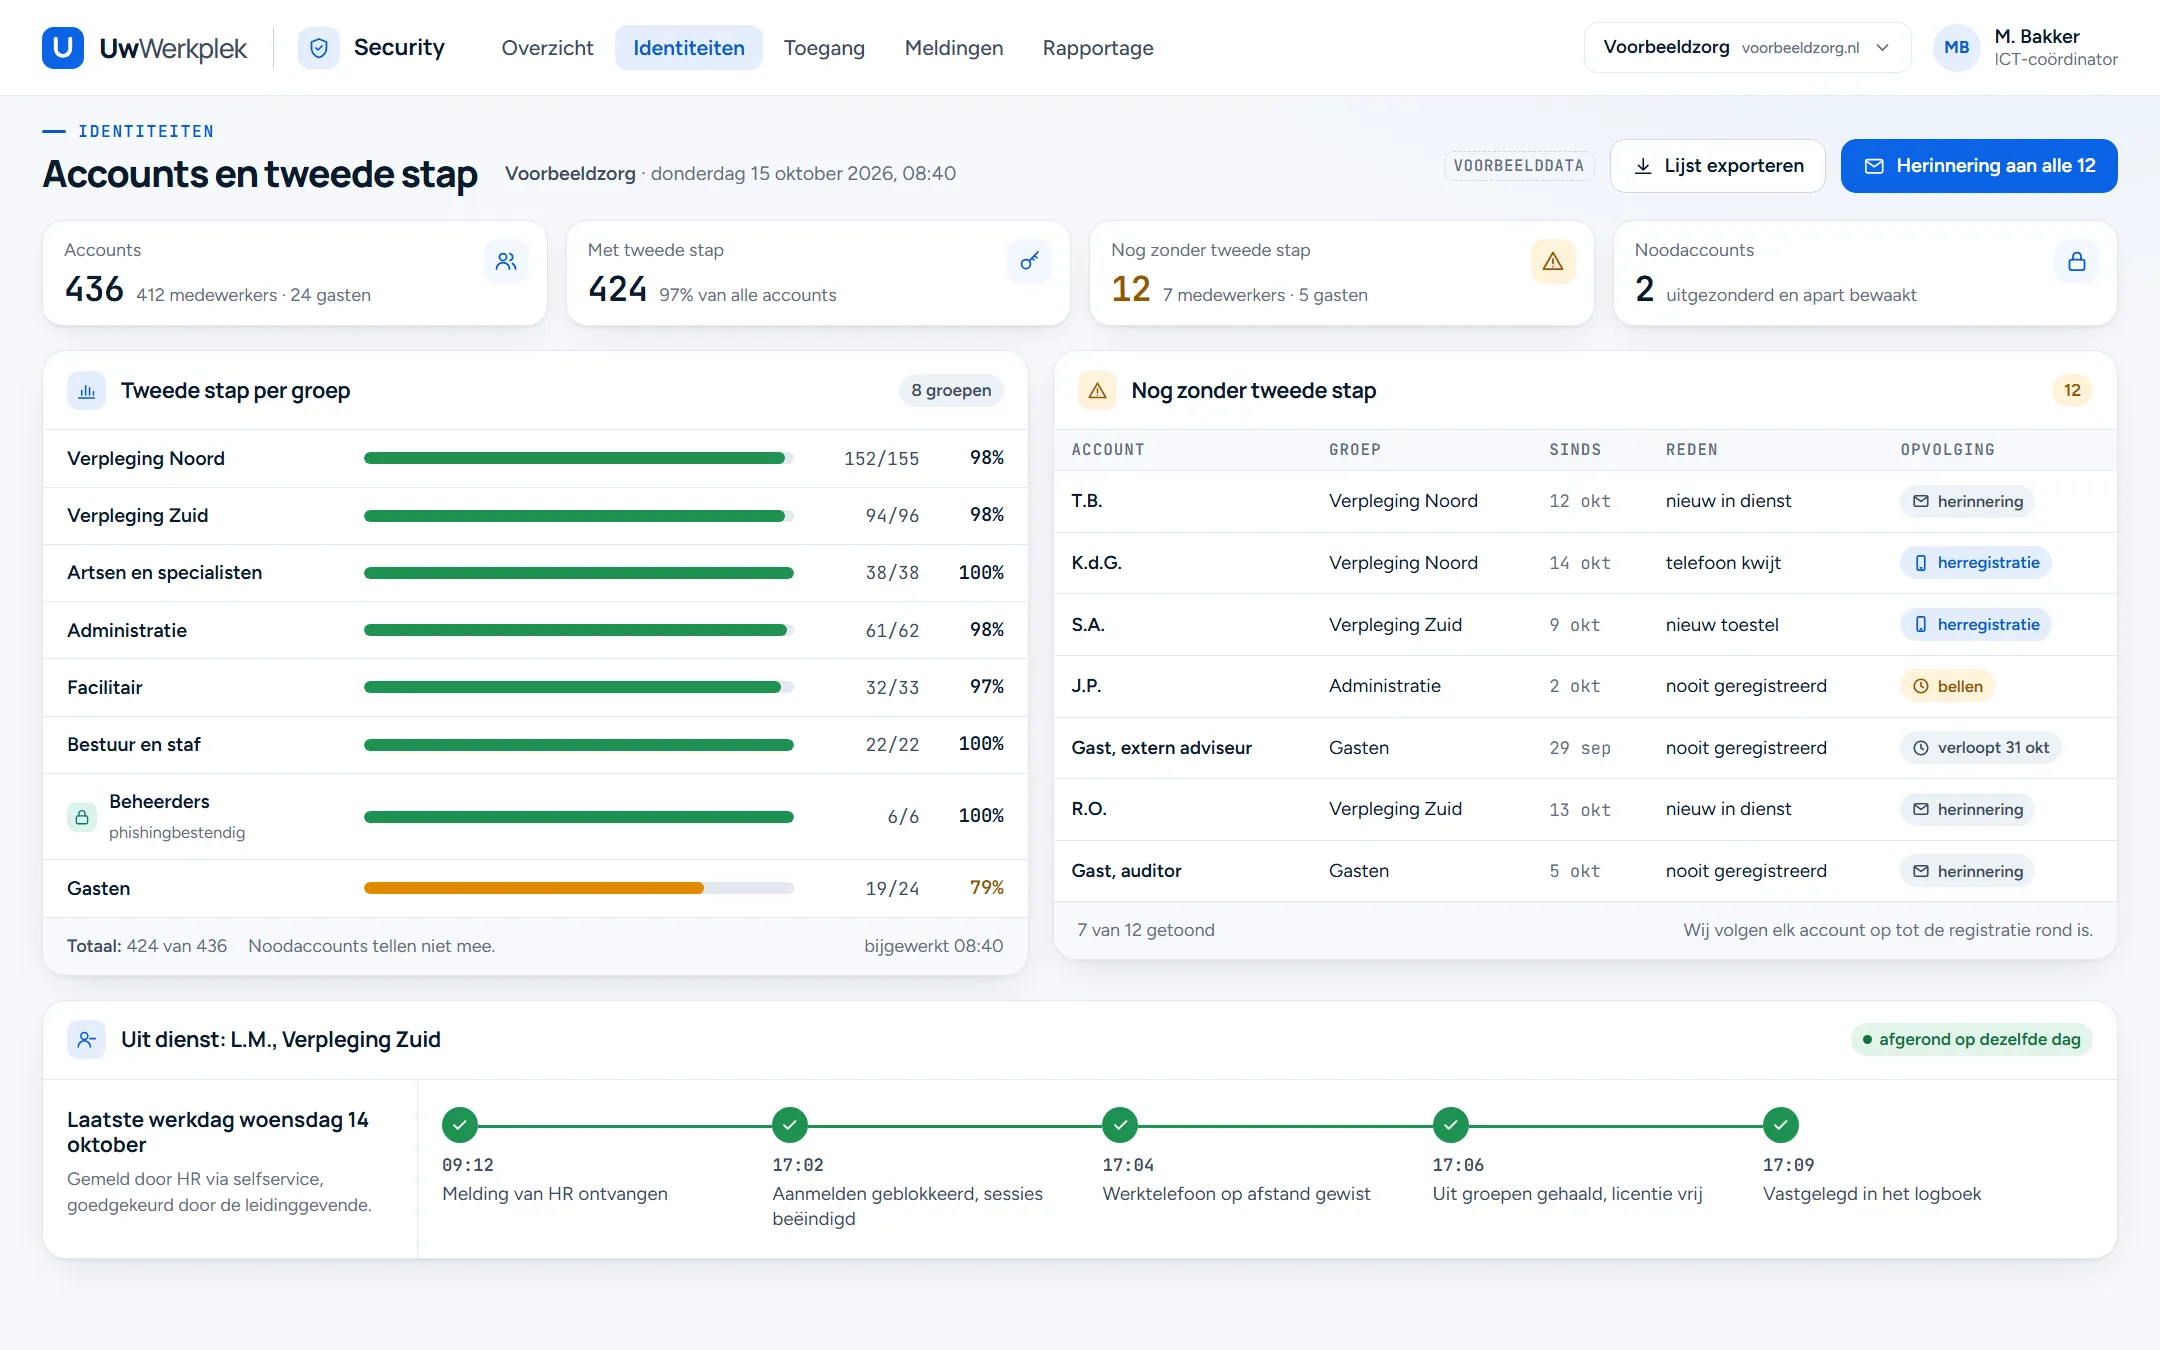Click the warning triangle beside Nog zonder tweede stap panel title
Image resolution: width=2160 pixels, height=1350 pixels.
pyautogui.click(x=1097, y=391)
